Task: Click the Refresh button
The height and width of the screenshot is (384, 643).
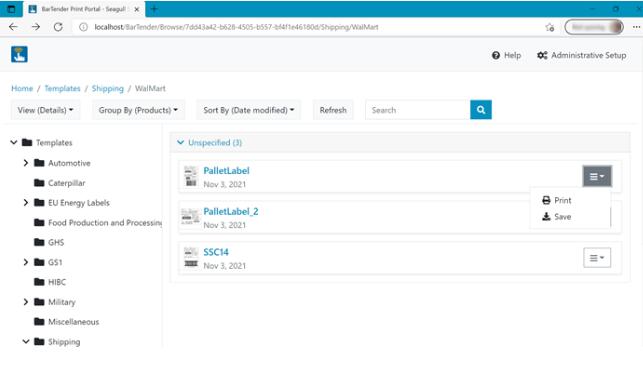Action: click(333, 110)
